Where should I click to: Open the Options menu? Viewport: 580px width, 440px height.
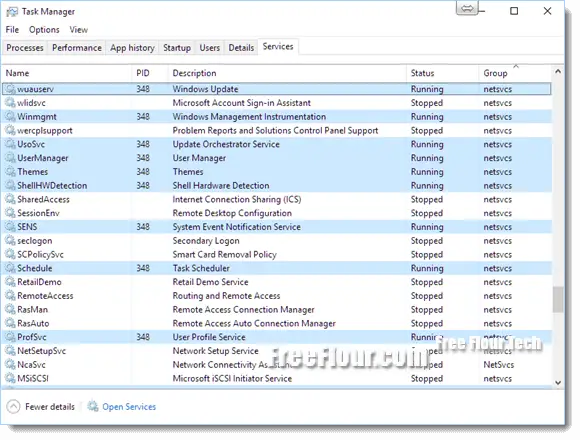(x=44, y=30)
